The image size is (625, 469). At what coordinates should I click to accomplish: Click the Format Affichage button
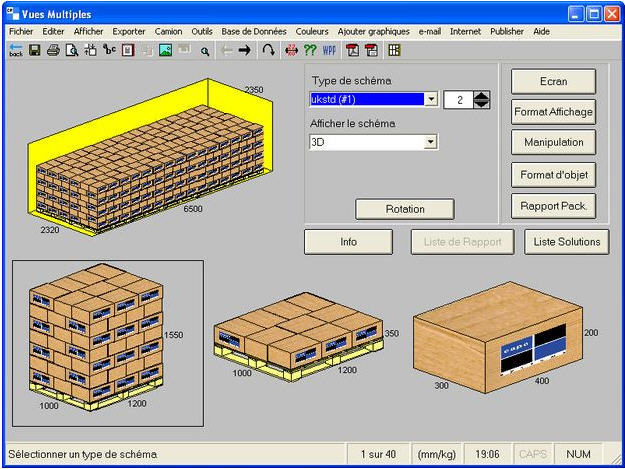click(x=553, y=111)
